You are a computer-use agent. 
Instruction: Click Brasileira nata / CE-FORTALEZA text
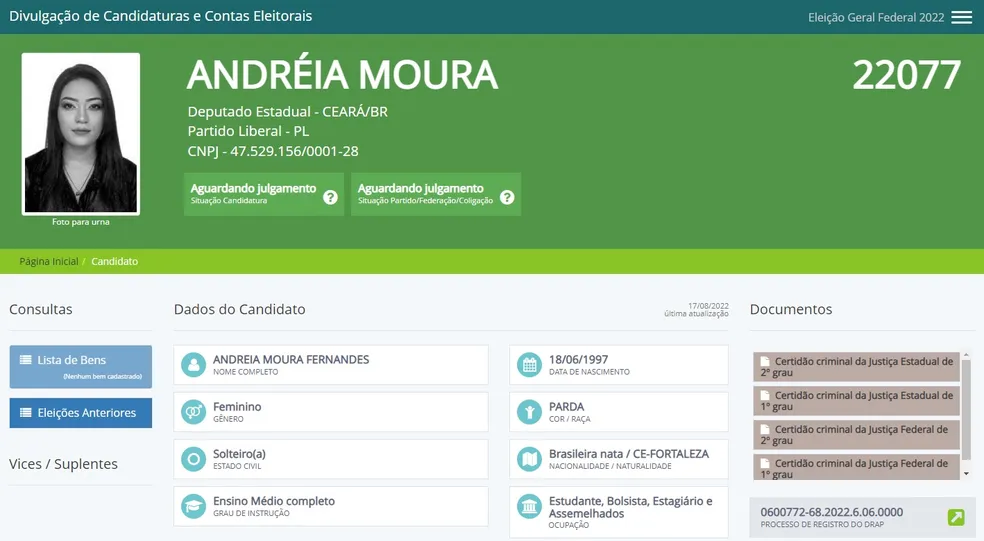629,454
